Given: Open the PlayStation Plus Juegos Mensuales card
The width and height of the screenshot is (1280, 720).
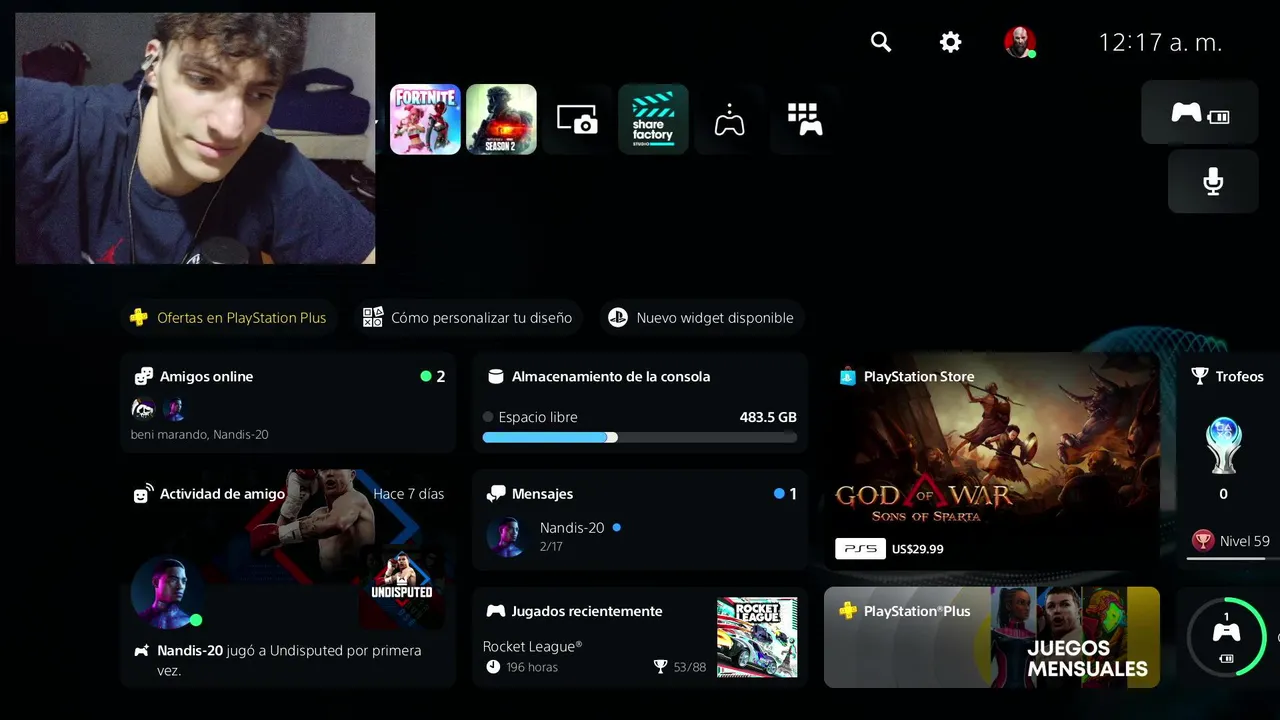Looking at the screenshot, I should point(992,638).
